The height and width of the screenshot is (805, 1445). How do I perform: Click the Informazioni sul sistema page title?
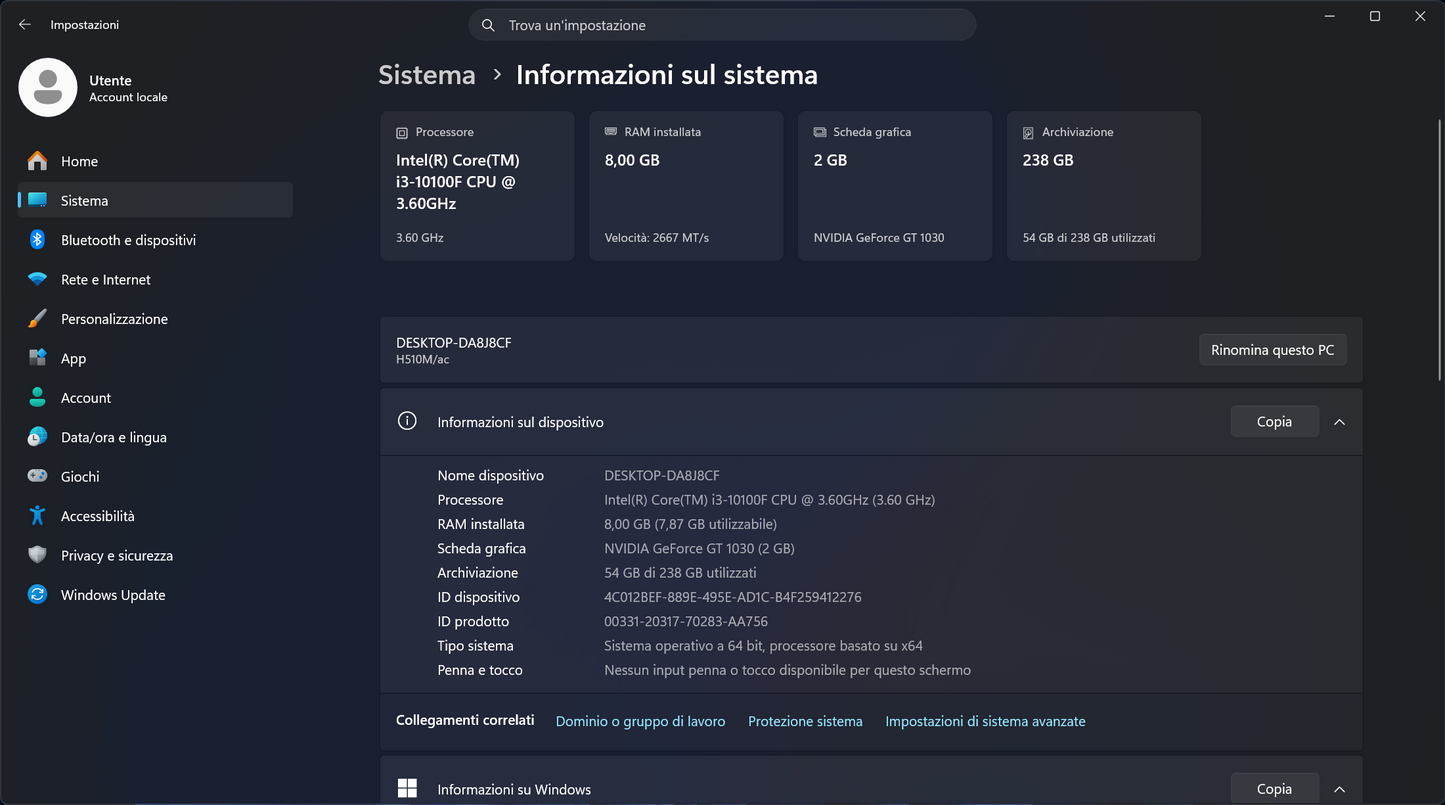click(667, 75)
